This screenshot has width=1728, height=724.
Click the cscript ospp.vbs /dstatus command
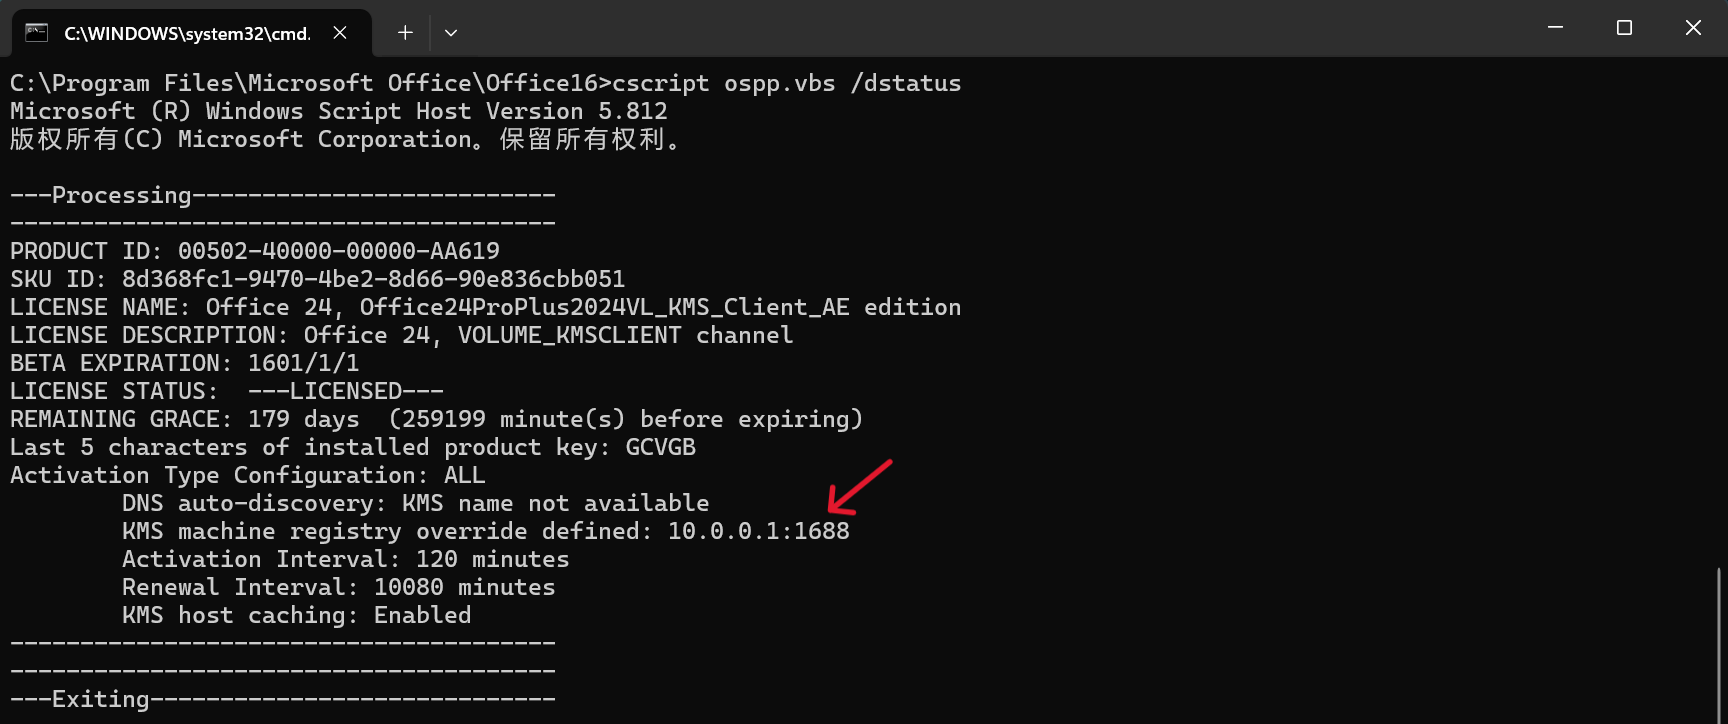[x=787, y=83]
